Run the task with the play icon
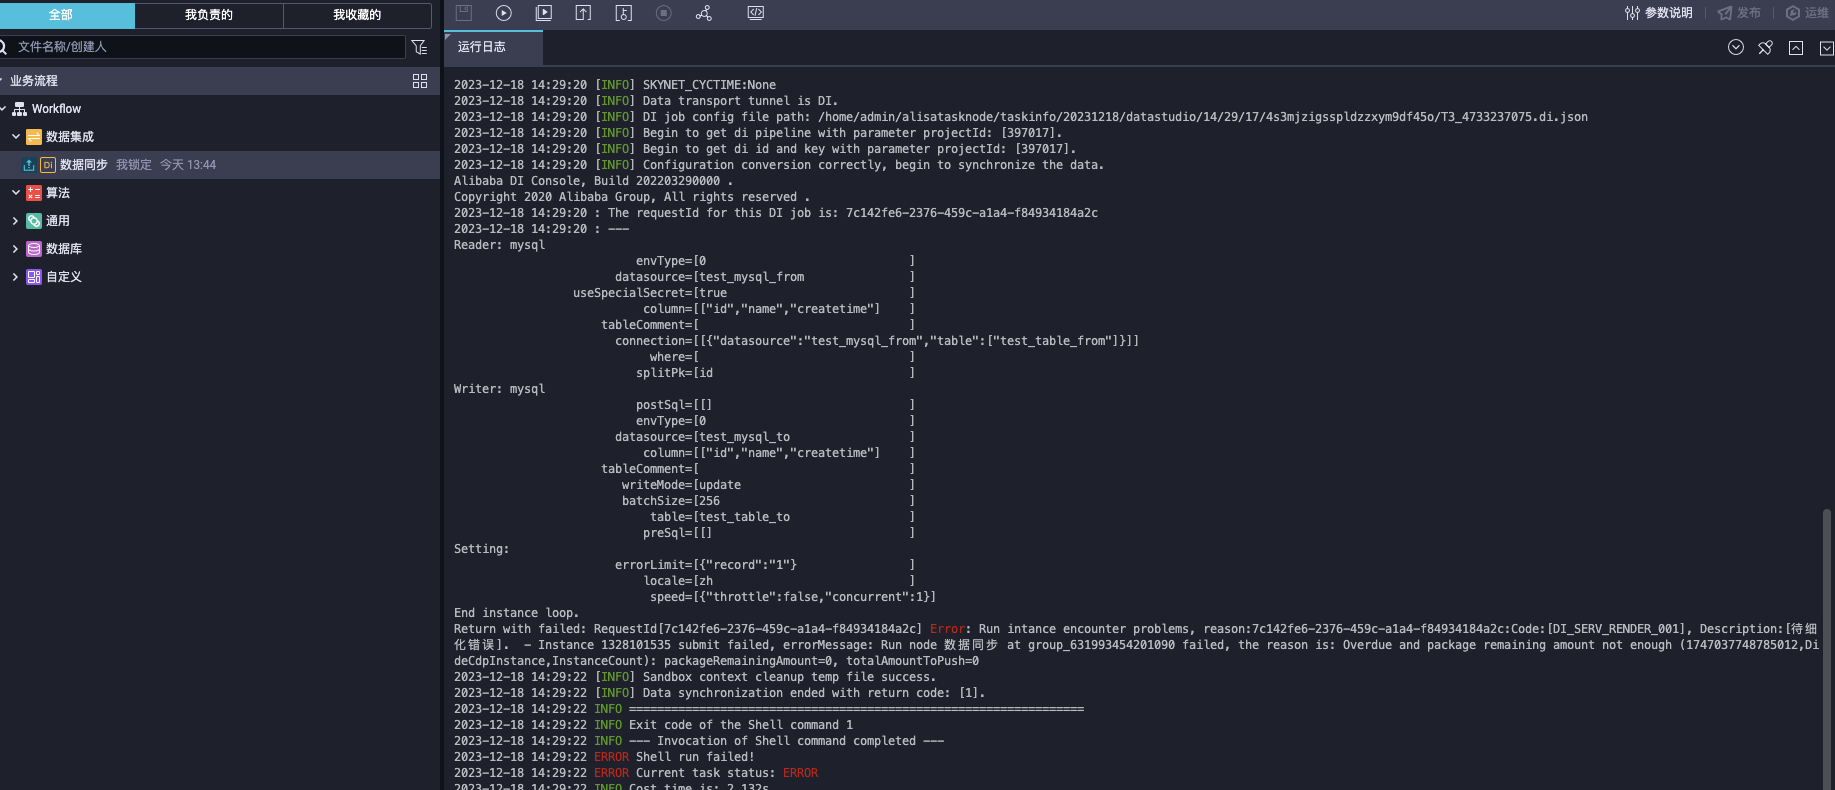The height and width of the screenshot is (790, 1835). pos(504,13)
